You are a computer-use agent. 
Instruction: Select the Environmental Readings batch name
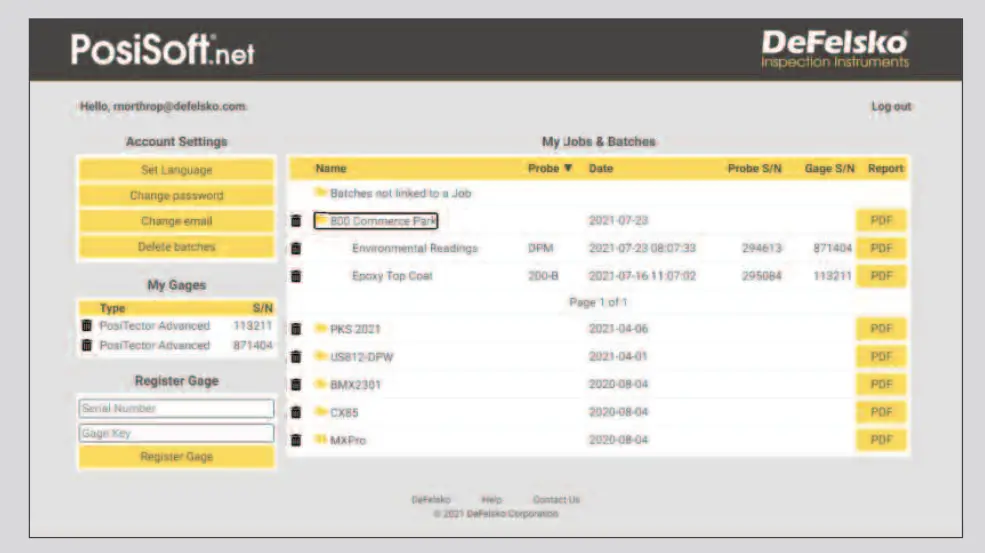point(415,248)
